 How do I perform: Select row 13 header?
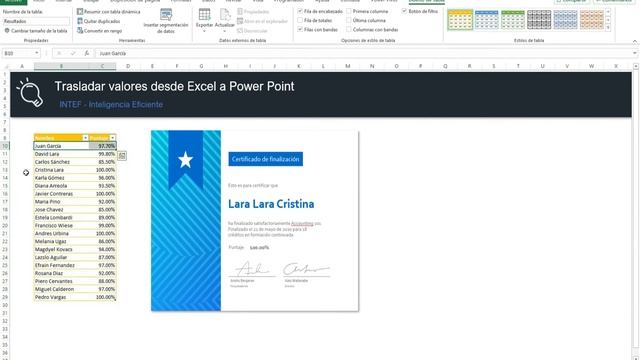pos(5,170)
